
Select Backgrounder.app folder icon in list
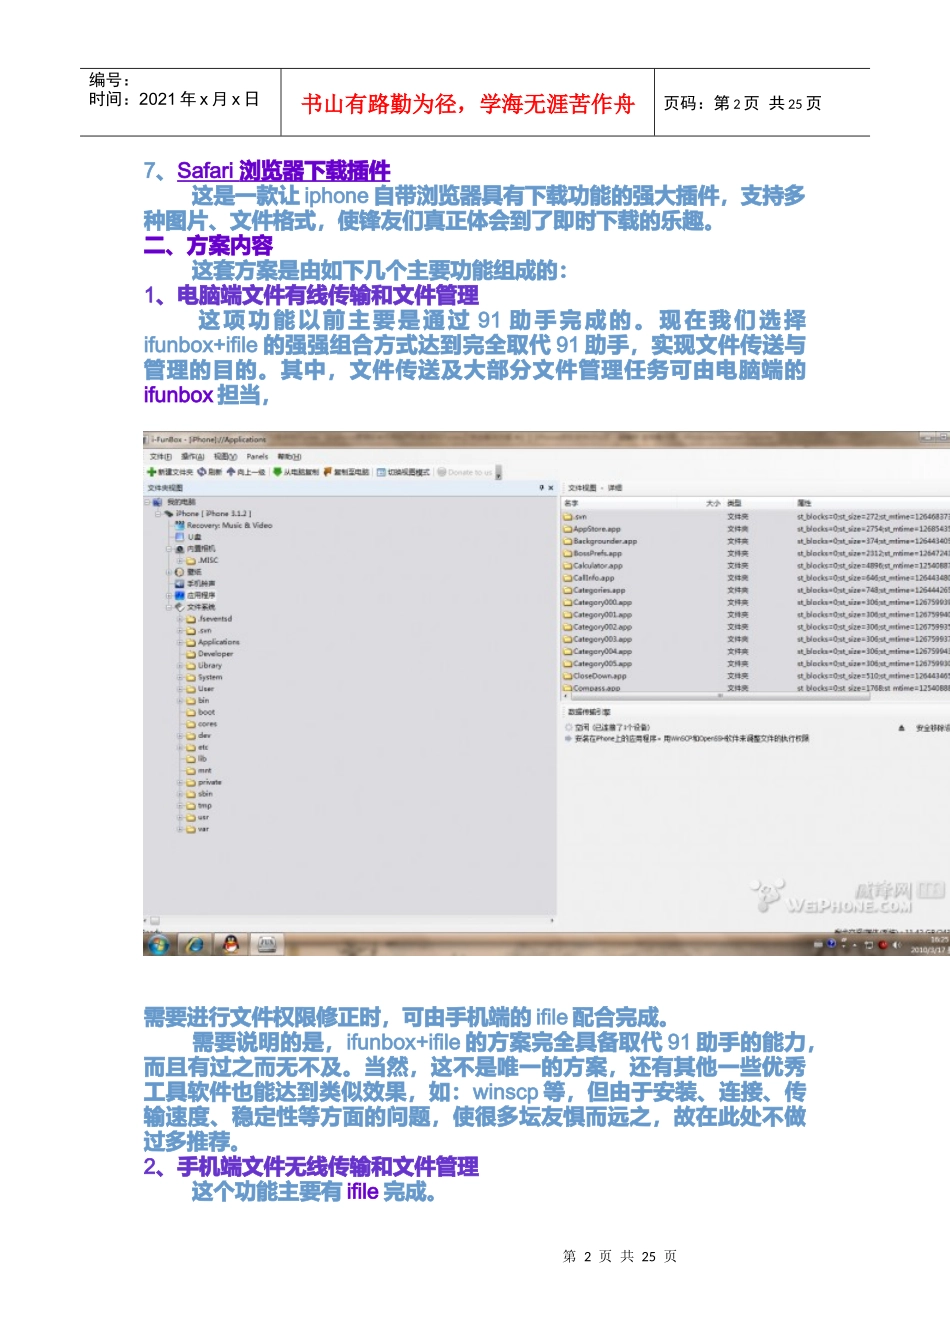(568, 541)
